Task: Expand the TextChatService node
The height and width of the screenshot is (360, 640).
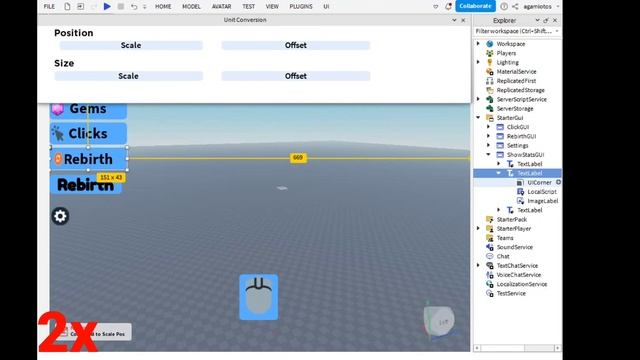Action: point(478,265)
